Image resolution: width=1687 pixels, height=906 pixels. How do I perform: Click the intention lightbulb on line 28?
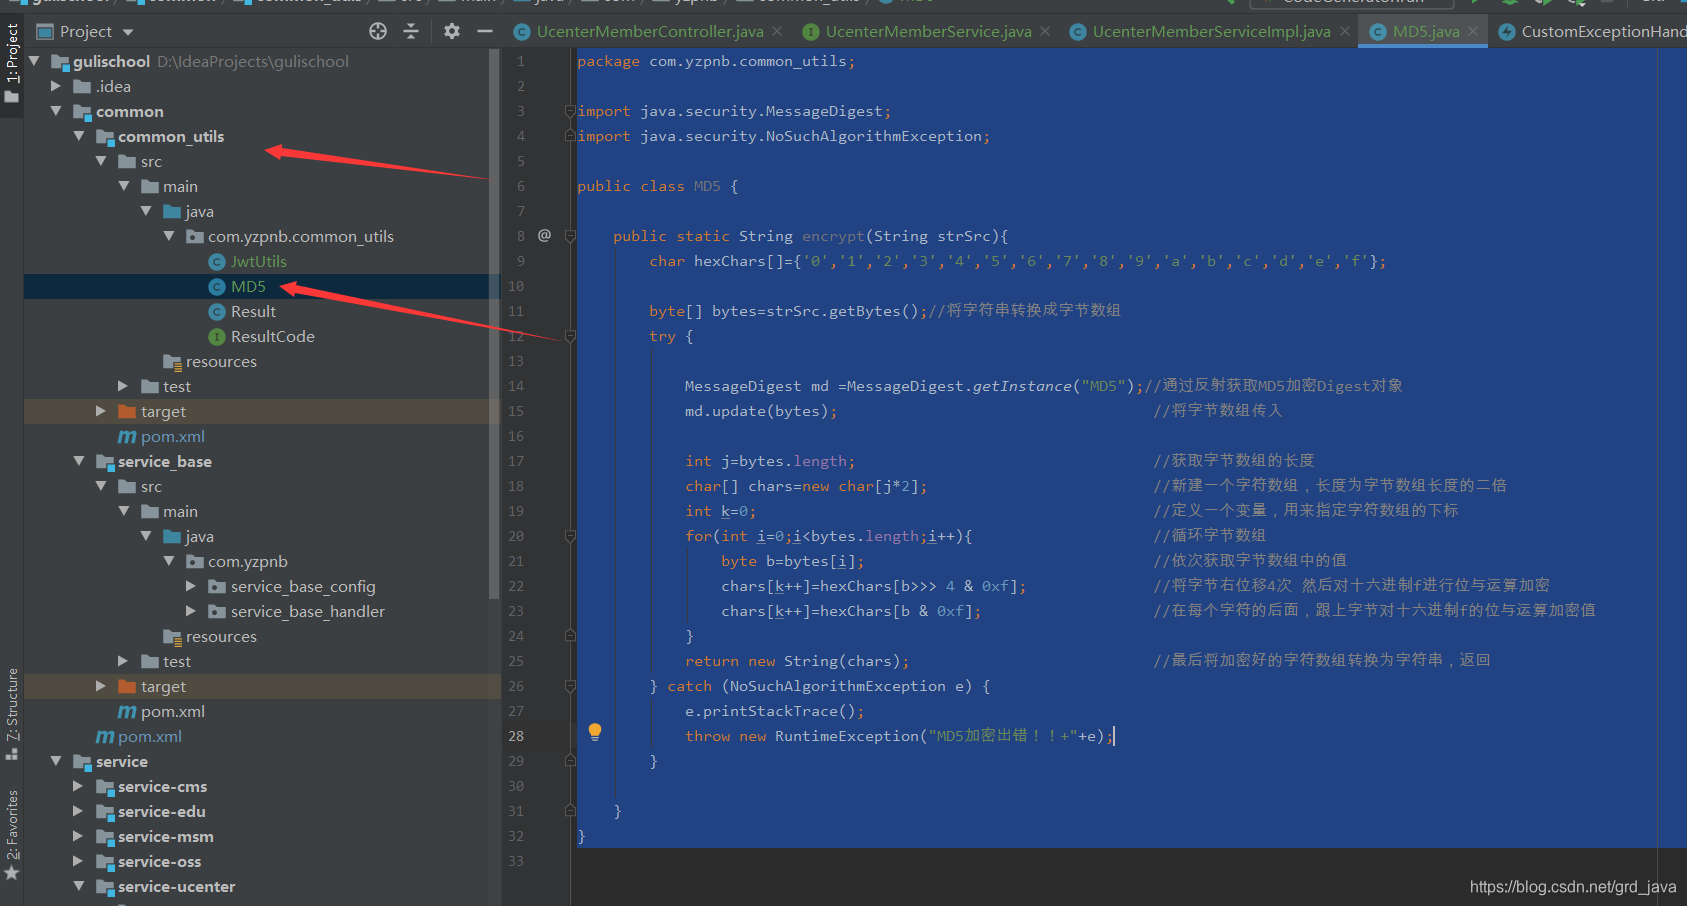pyautogui.click(x=595, y=732)
